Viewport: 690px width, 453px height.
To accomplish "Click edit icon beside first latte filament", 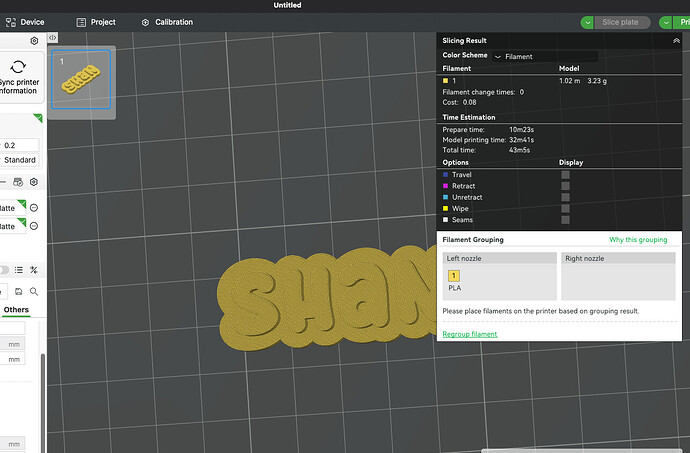I will tap(34, 208).
